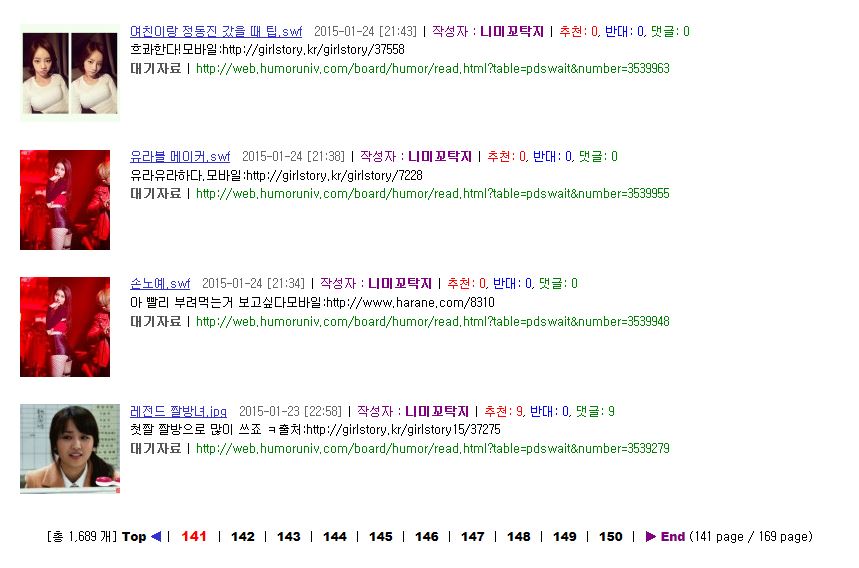This screenshot has width=859, height=568.
Task: Go to page 145
Action: click(381, 537)
